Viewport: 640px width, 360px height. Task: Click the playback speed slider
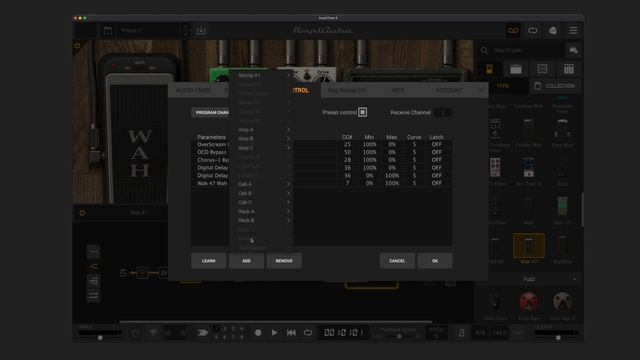399,336
